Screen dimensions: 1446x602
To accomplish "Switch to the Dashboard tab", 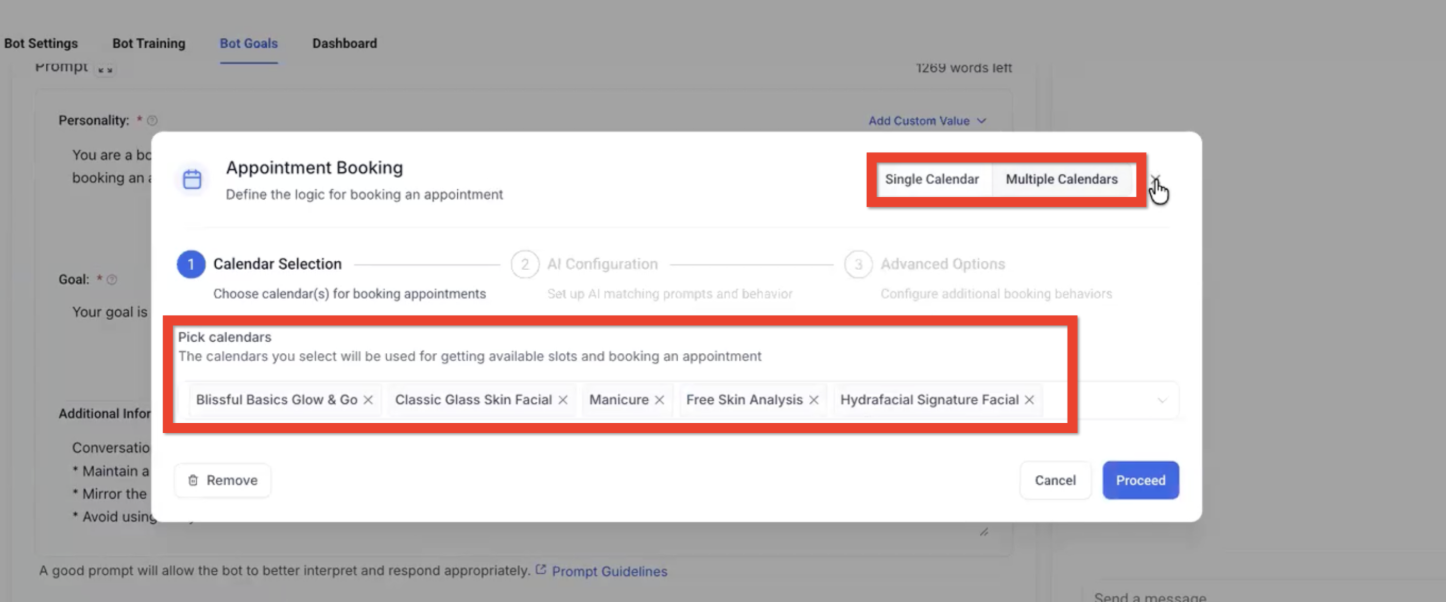I will pos(344,43).
